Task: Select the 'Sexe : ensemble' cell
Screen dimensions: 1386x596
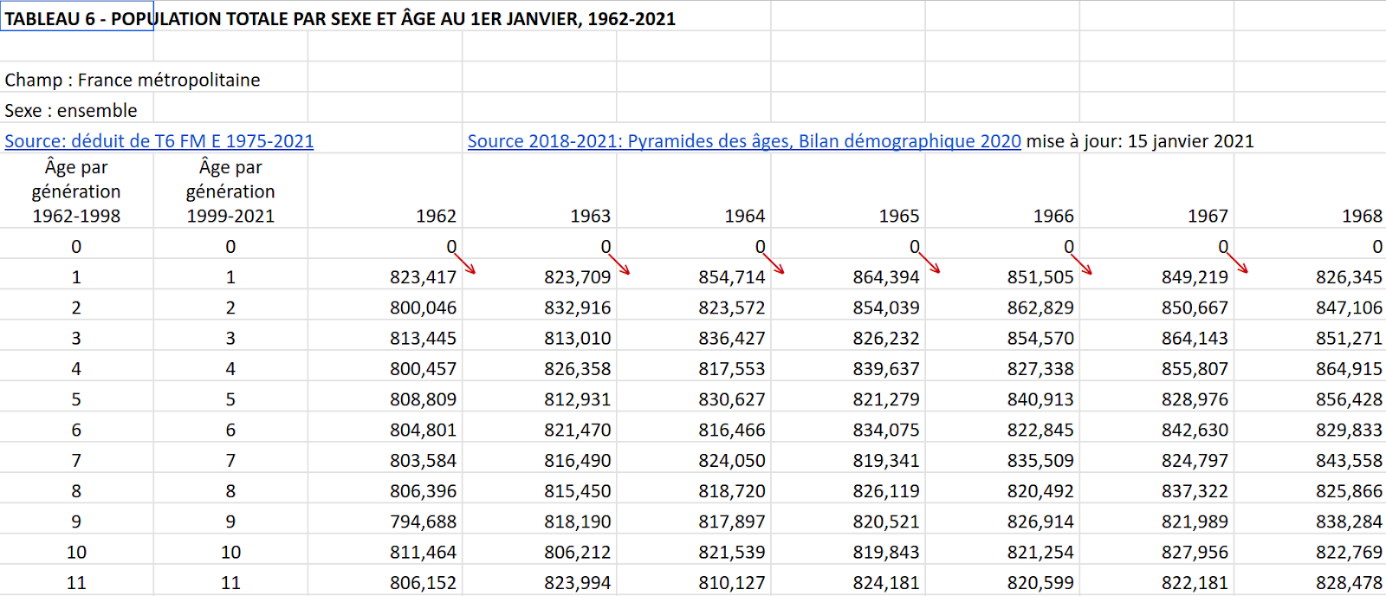Action: pyautogui.click(x=71, y=110)
